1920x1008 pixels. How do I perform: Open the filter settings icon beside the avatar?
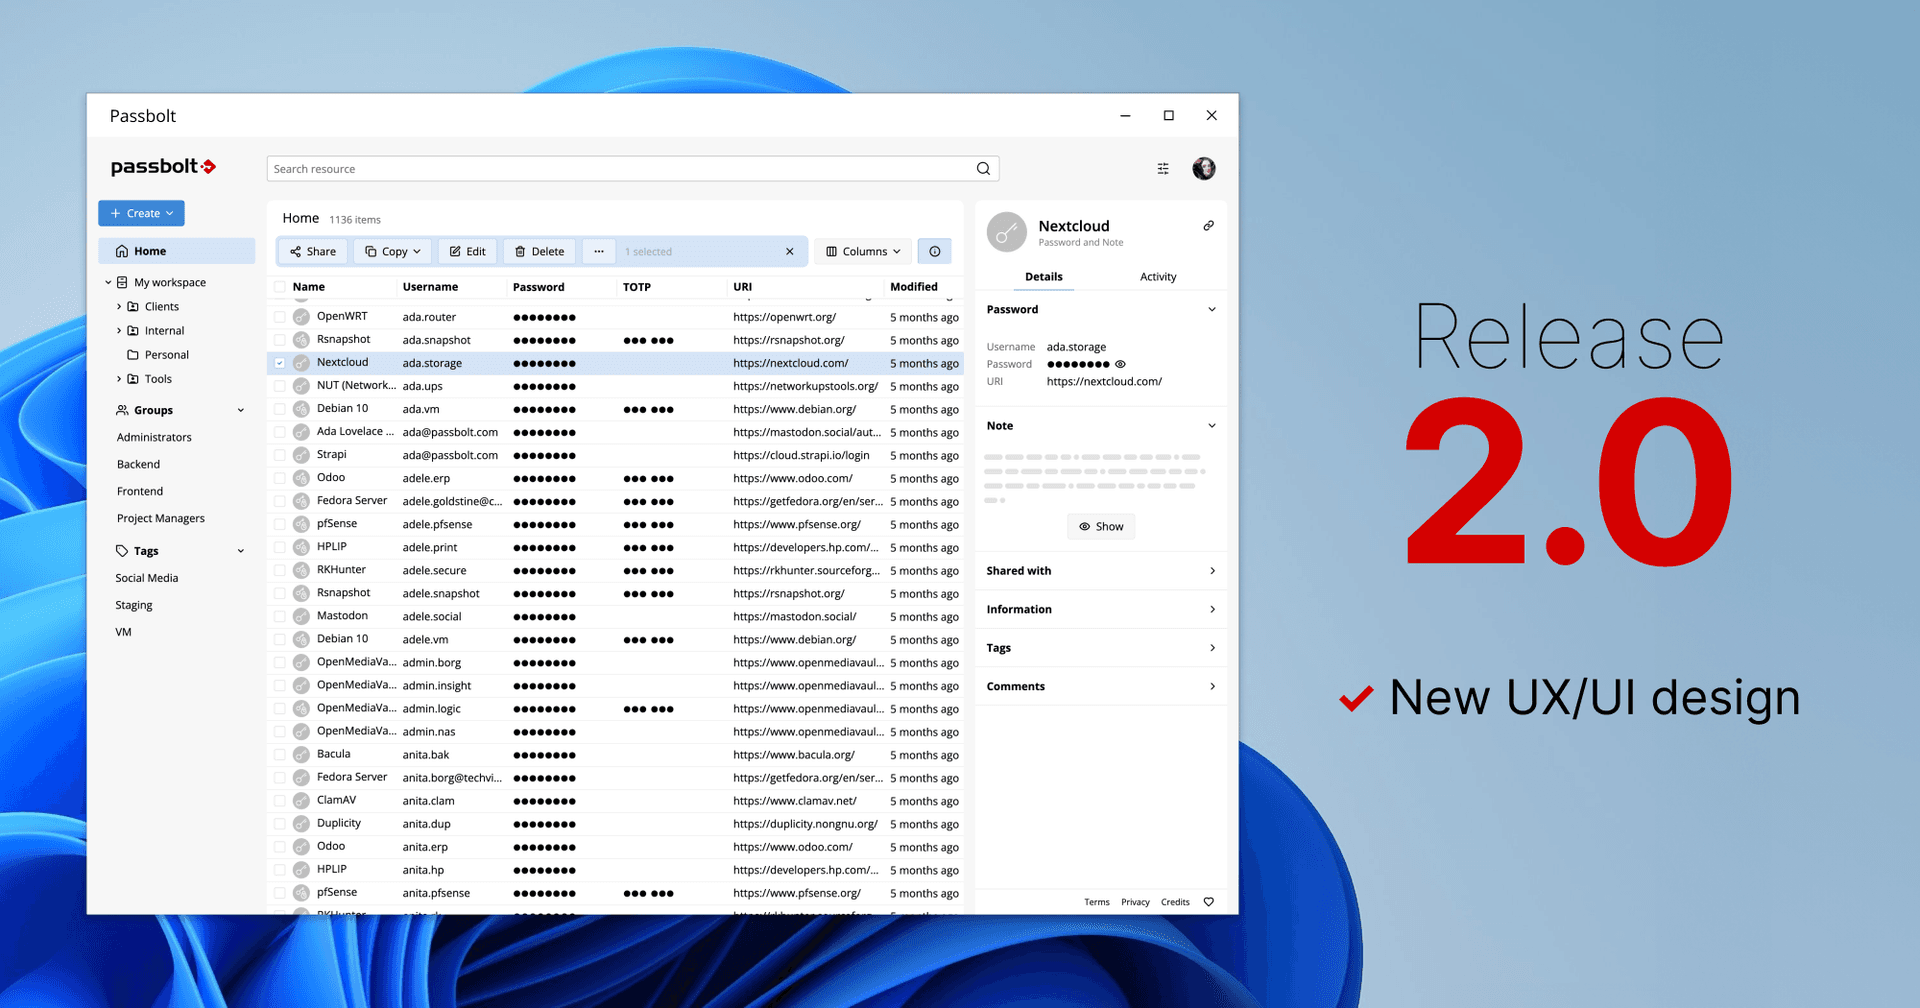click(1162, 168)
